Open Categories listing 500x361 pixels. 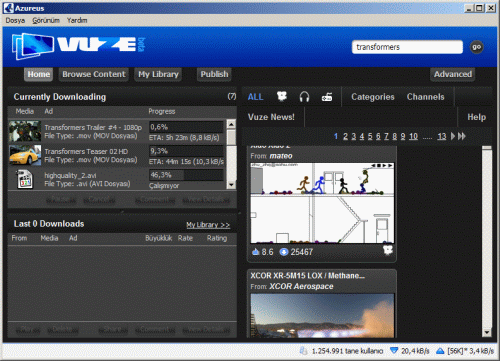tap(373, 97)
